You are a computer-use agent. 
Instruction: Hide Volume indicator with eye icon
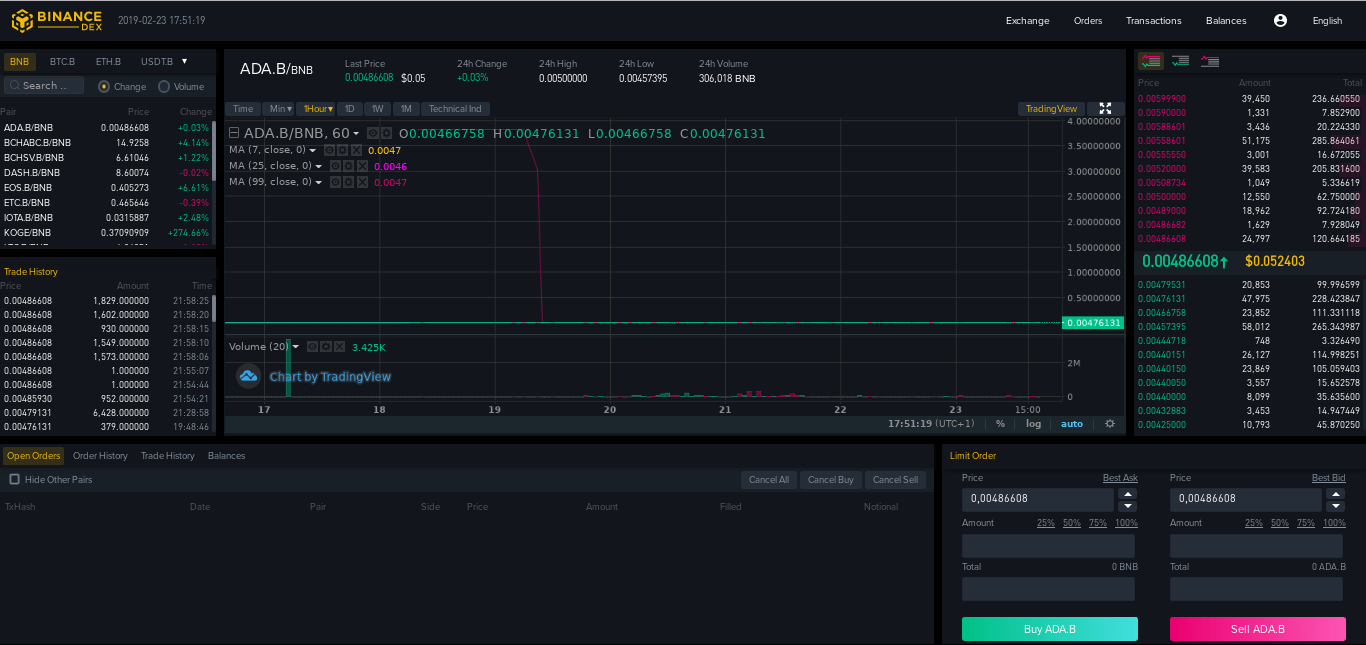(x=312, y=347)
